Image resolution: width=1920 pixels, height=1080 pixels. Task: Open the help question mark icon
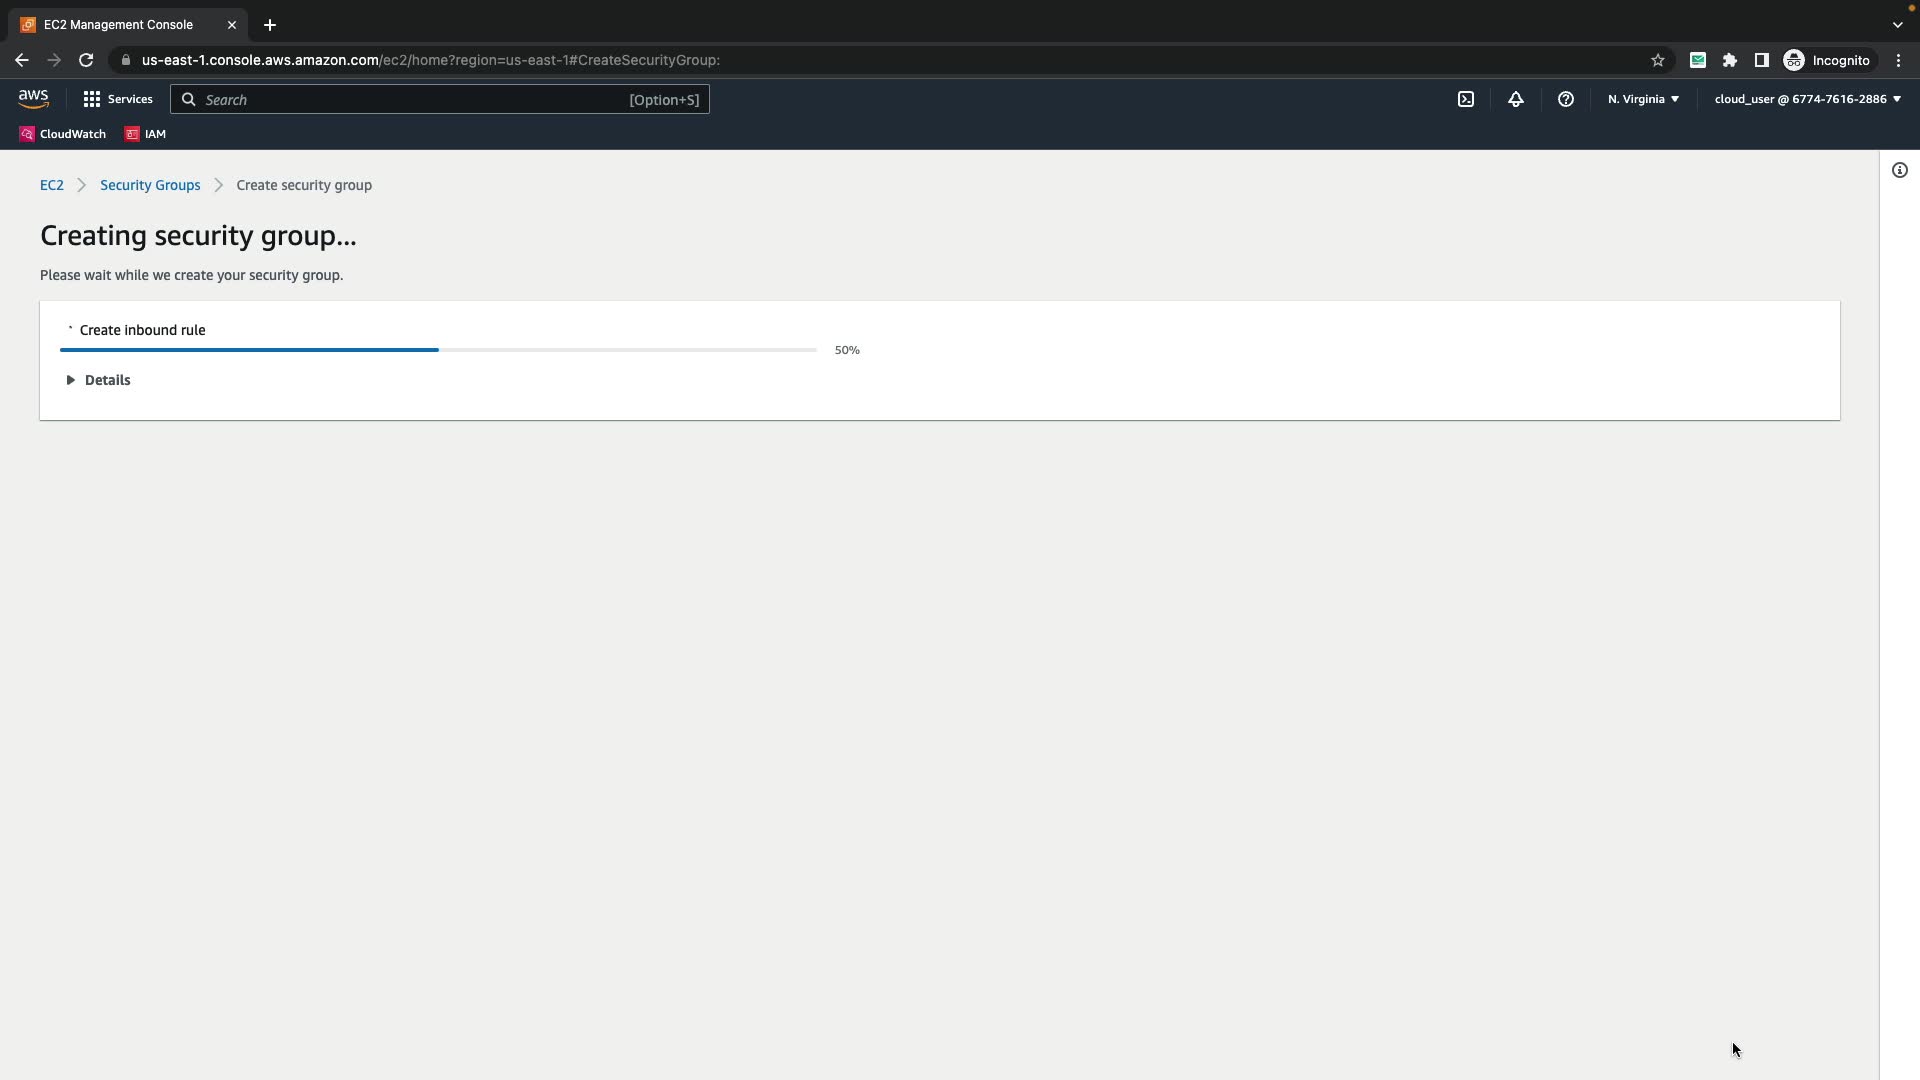[1566, 99]
